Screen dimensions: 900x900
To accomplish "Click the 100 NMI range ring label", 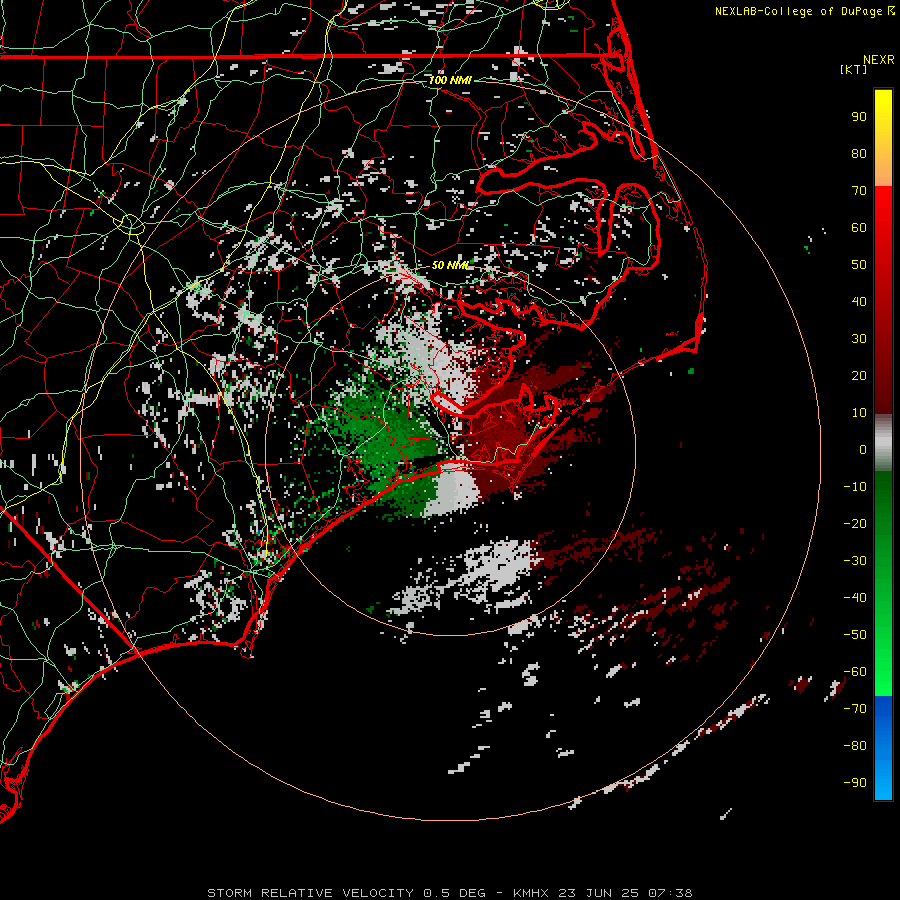I will 450,80.
